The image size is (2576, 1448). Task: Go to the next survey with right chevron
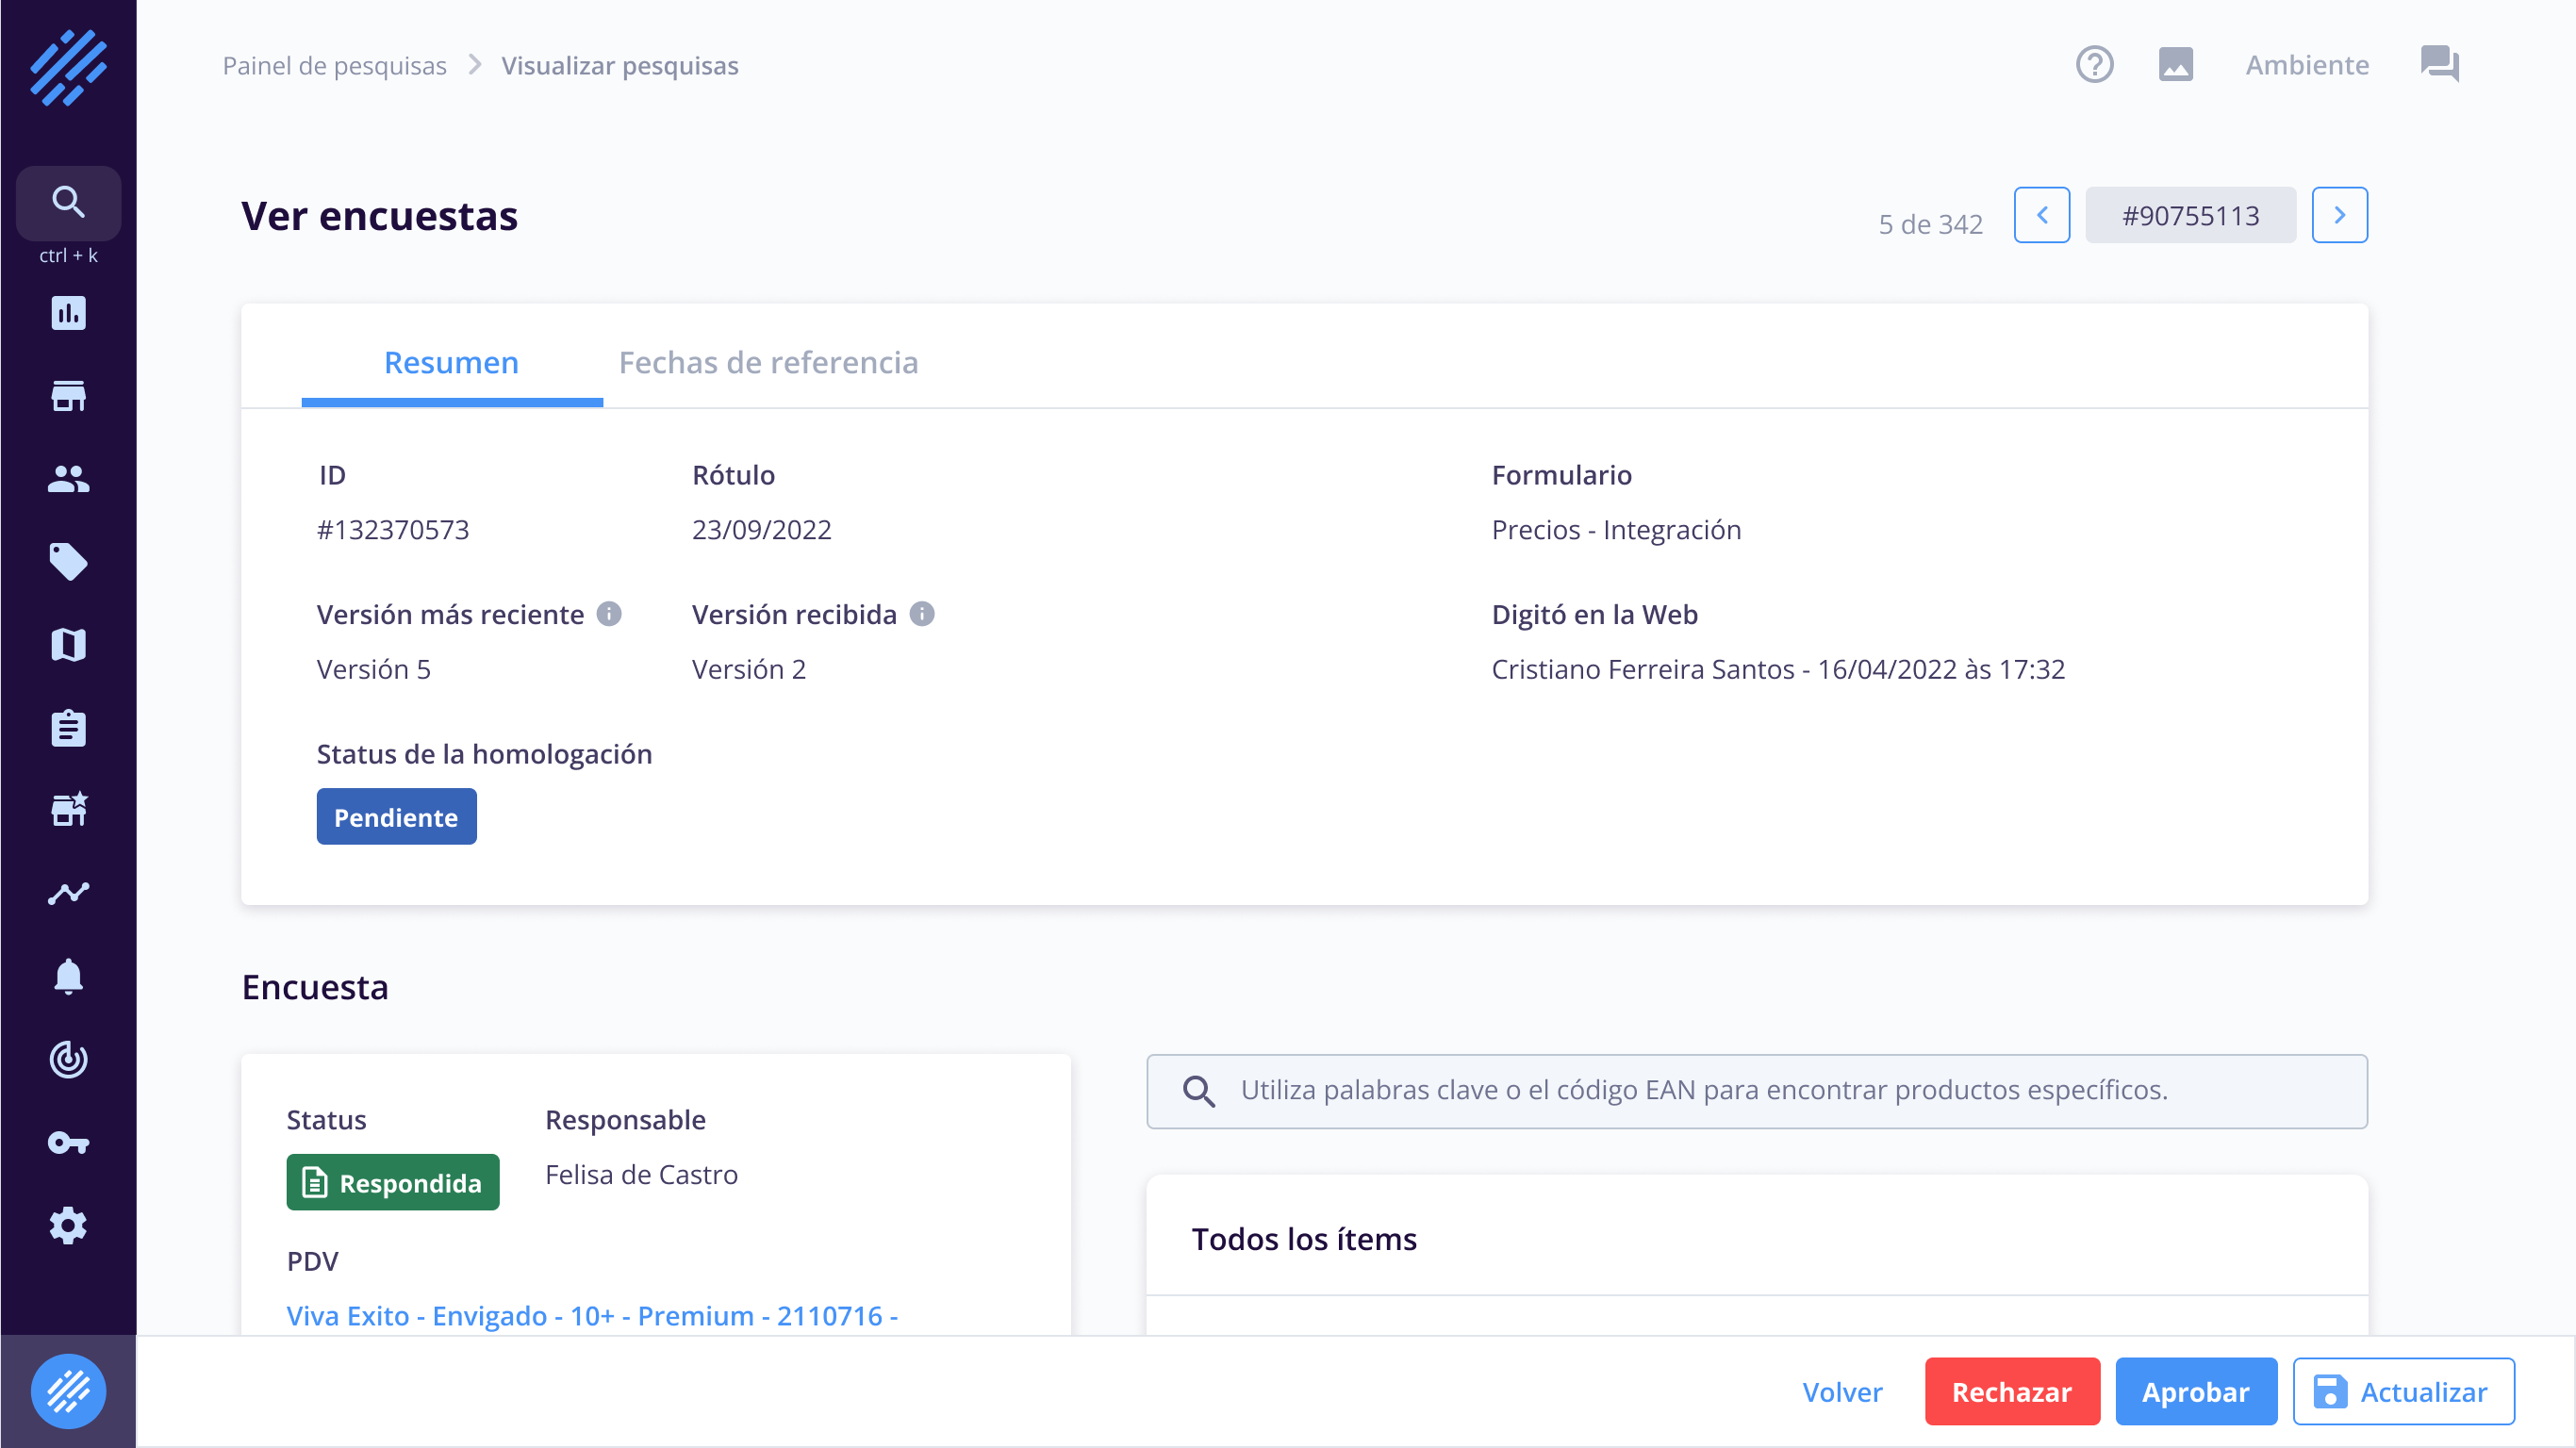pos(2339,215)
